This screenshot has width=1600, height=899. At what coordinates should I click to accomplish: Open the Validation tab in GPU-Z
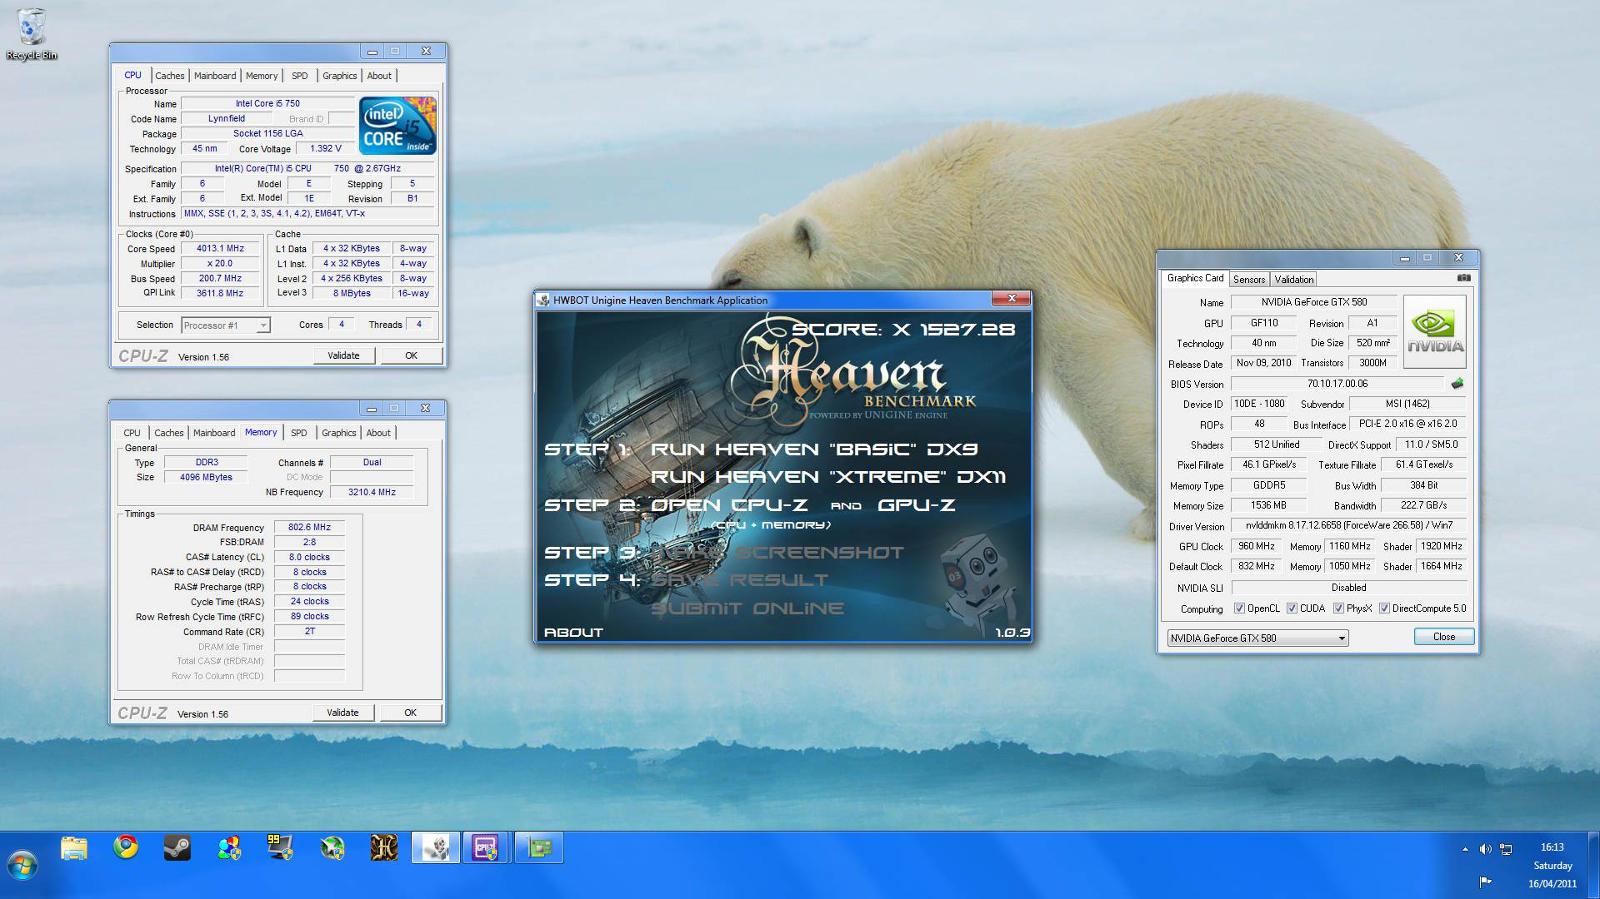1294,280
